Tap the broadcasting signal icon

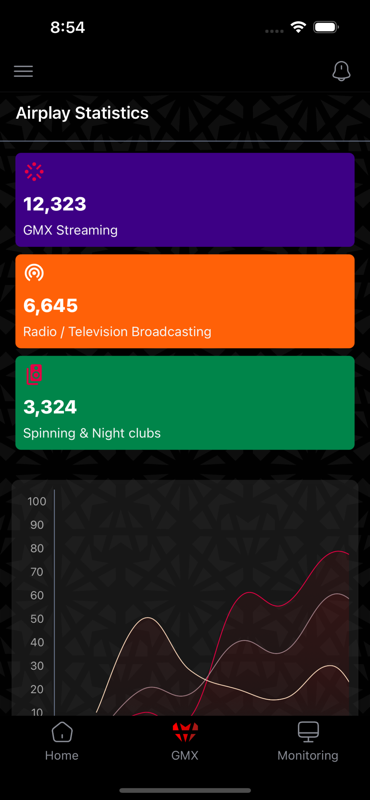tap(34, 273)
